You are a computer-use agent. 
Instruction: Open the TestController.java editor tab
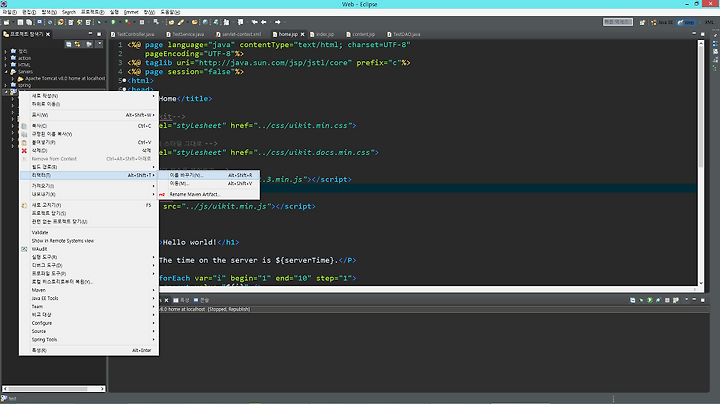coord(133,34)
